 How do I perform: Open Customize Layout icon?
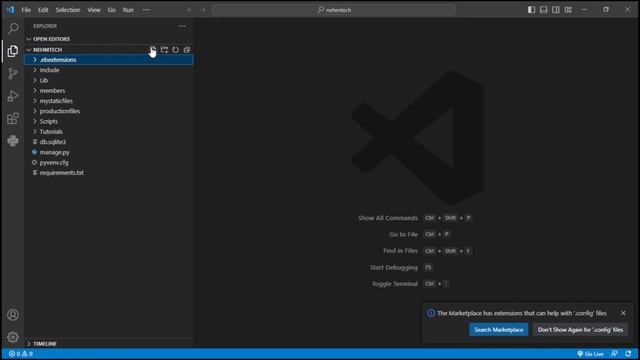click(568, 10)
